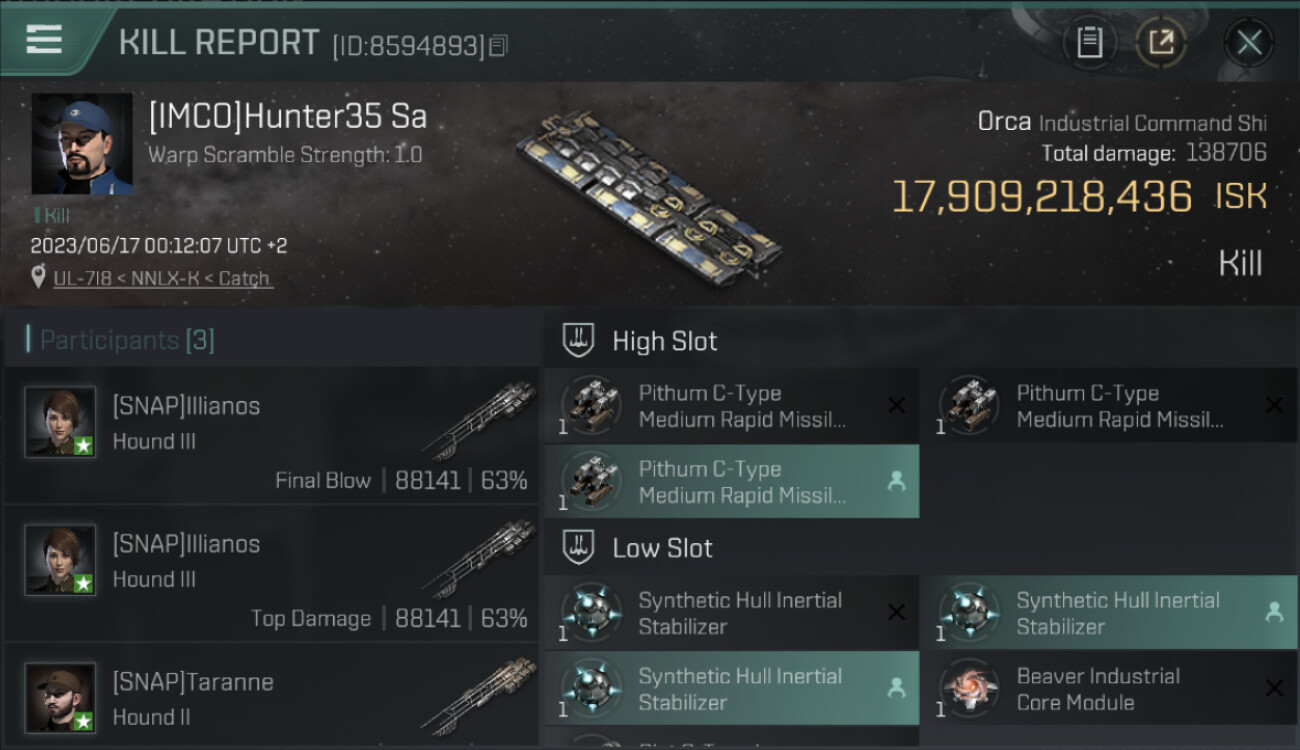Select the Top Damage participant row
Viewport: 1300px width, 750px height.
271,574
